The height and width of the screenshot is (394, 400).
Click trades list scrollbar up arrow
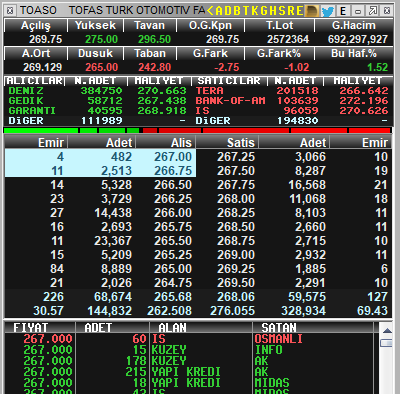(387, 331)
